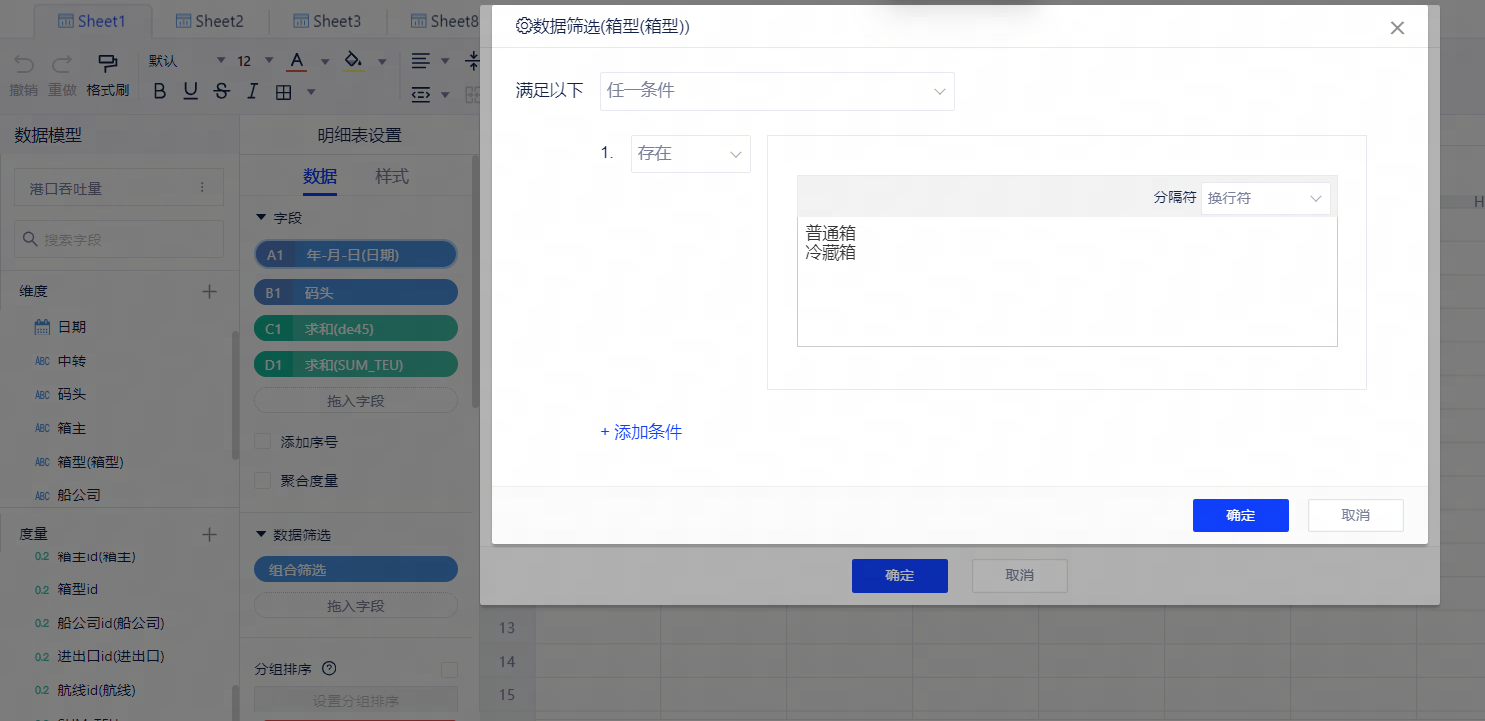This screenshot has height=721, width=1485.
Task: Switch to the 样式 tab
Action: pyautogui.click(x=392, y=176)
